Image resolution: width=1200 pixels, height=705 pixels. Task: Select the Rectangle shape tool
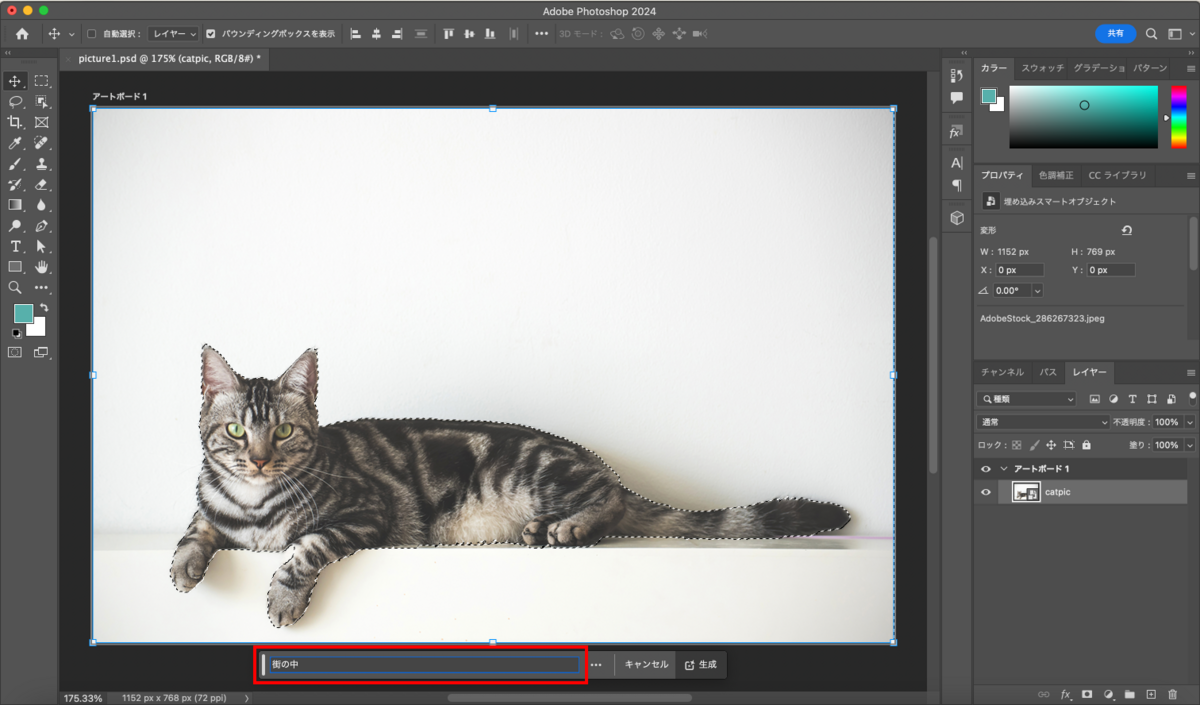coord(15,267)
